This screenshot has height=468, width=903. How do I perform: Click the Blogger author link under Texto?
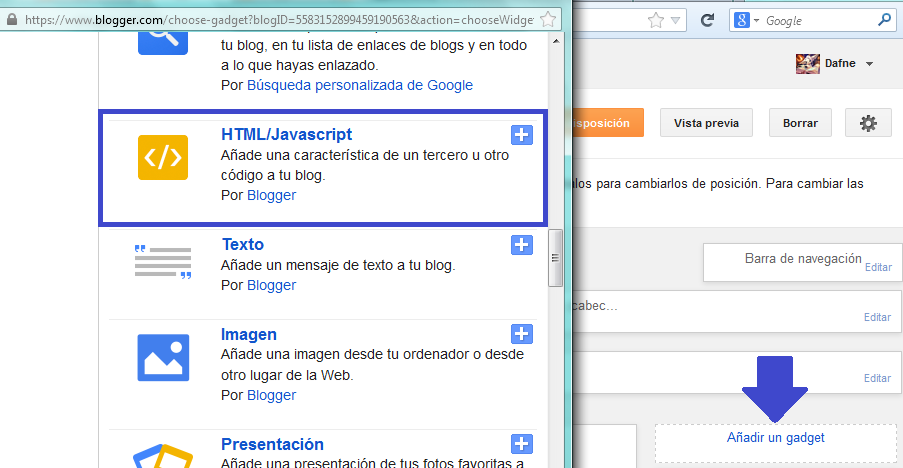[271, 285]
